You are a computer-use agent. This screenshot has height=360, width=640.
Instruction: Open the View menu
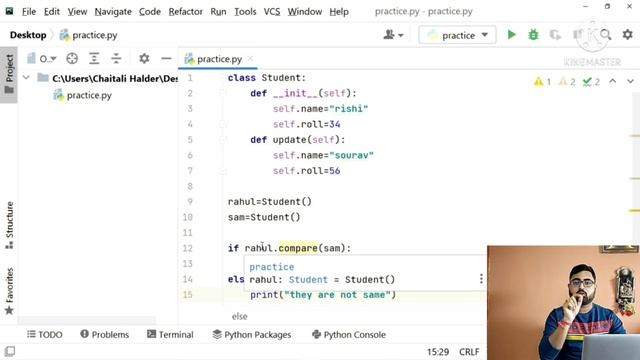(77, 11)
